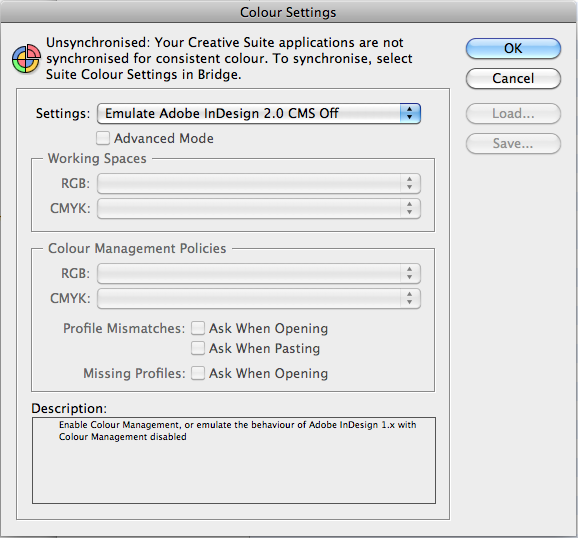
Task: Enable the Advanced Mode checkbox
Action: 103,138
